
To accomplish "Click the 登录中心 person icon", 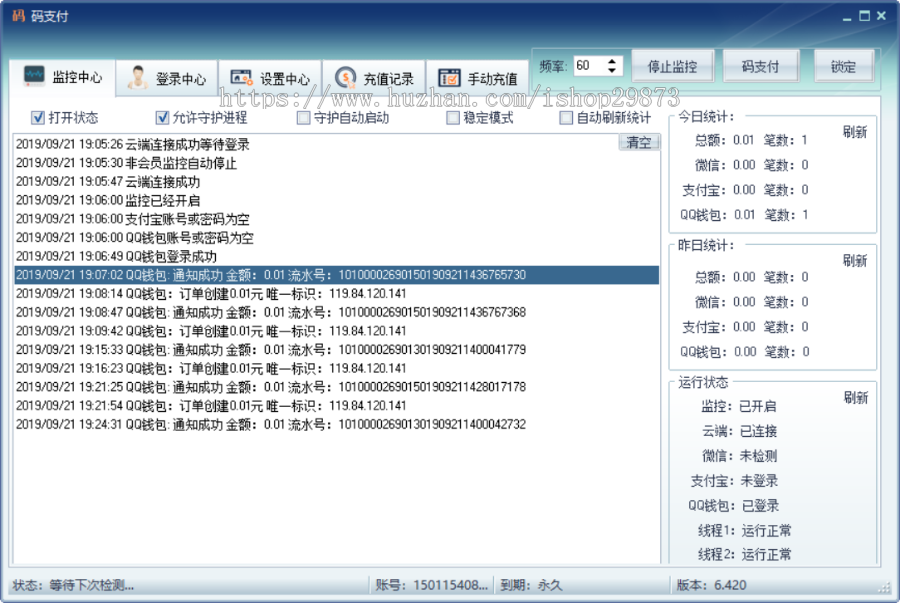I will 137,77.
